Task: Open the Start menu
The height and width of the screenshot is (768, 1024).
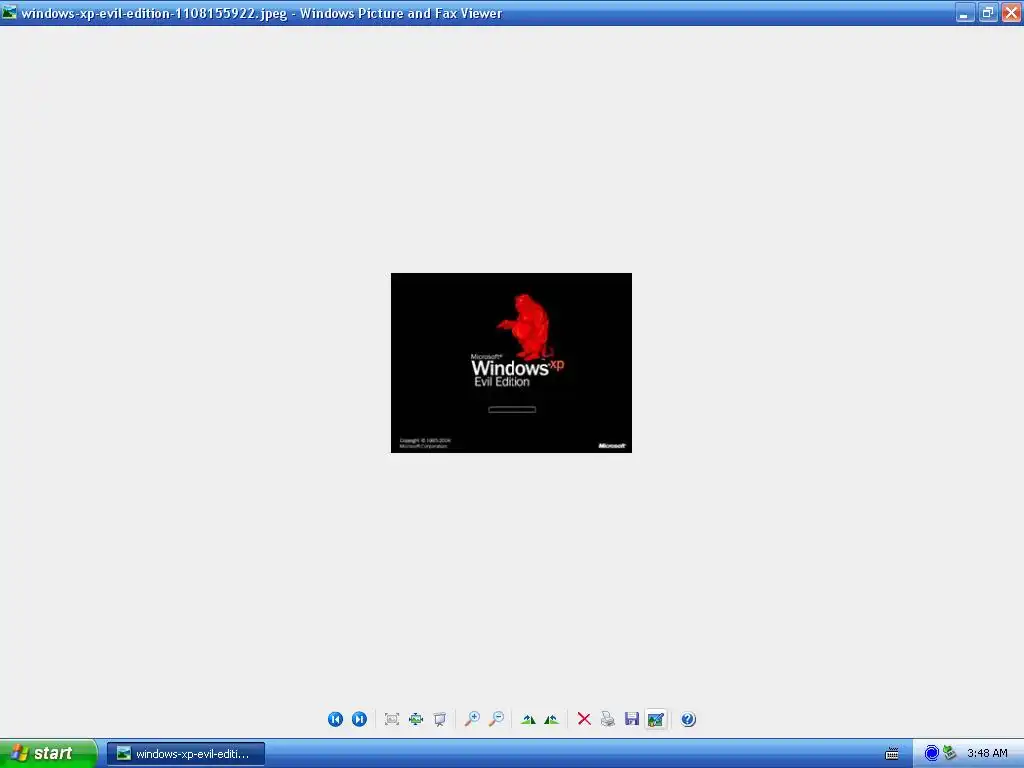Action: (x=48, y=753)
